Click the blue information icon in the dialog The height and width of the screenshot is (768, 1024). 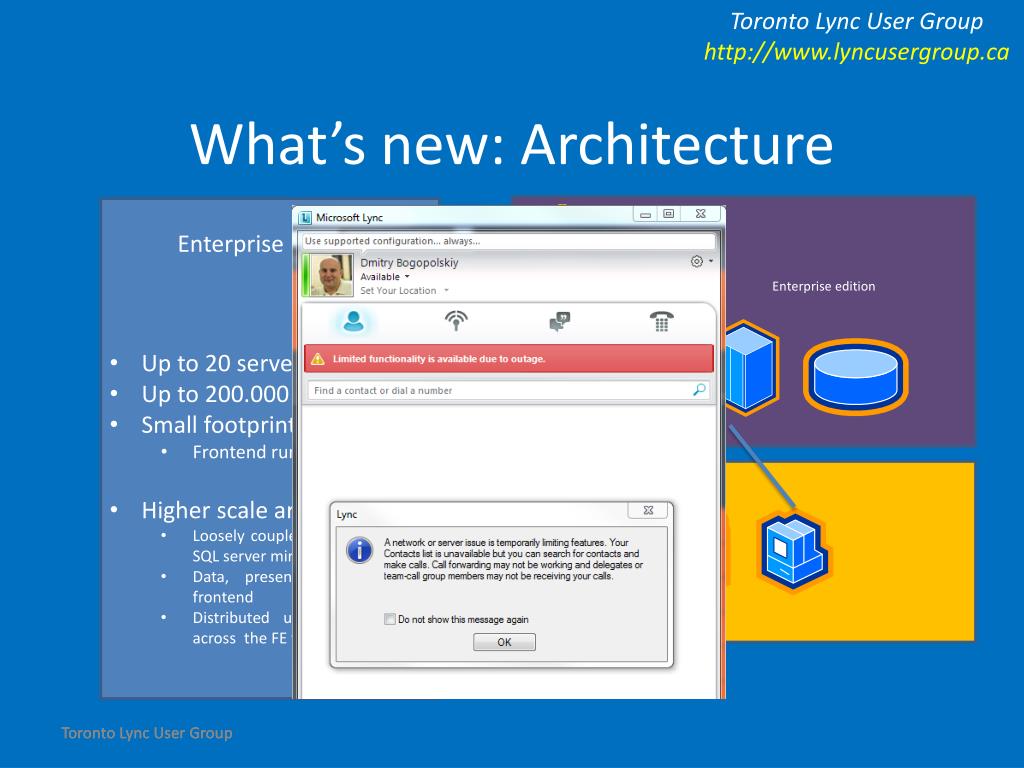pos(359,550)
